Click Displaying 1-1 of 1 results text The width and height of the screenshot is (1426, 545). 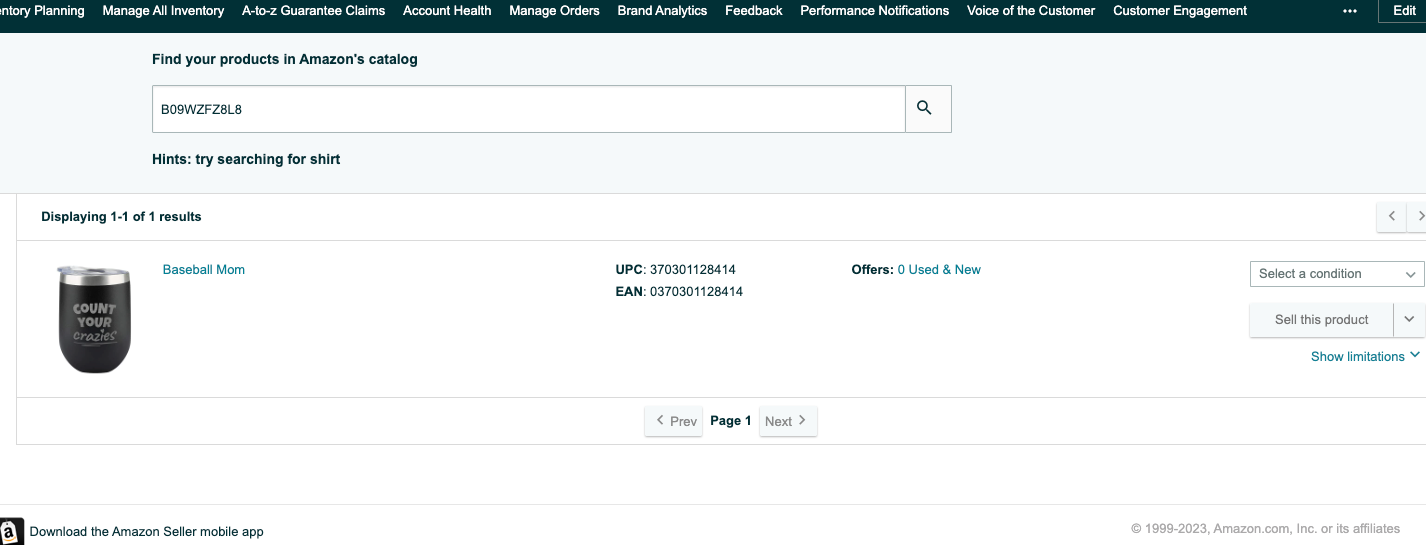point(121,217)
